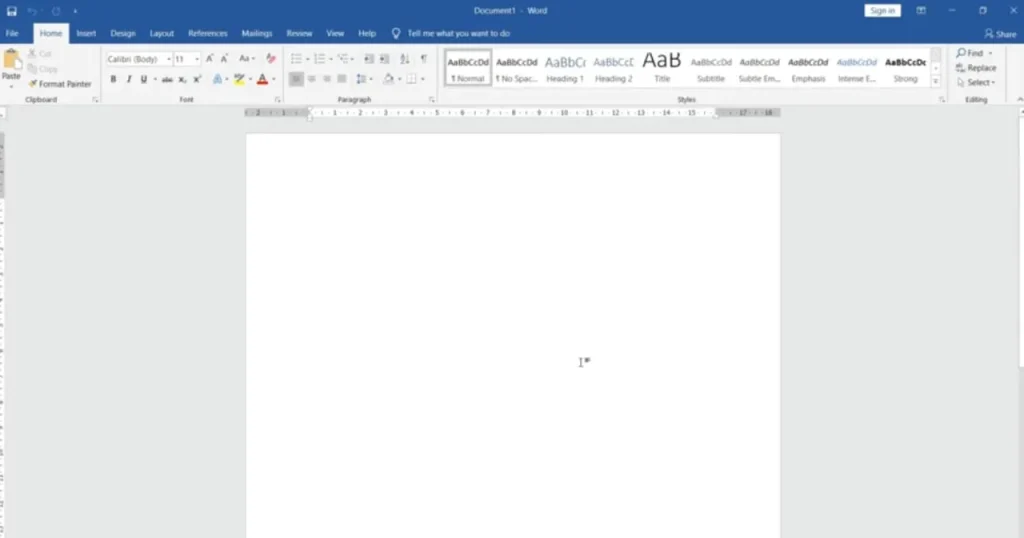Undo the last action
Image resolution: width=1024 pixels, height=538 pixels.
(x=31, y=11)
